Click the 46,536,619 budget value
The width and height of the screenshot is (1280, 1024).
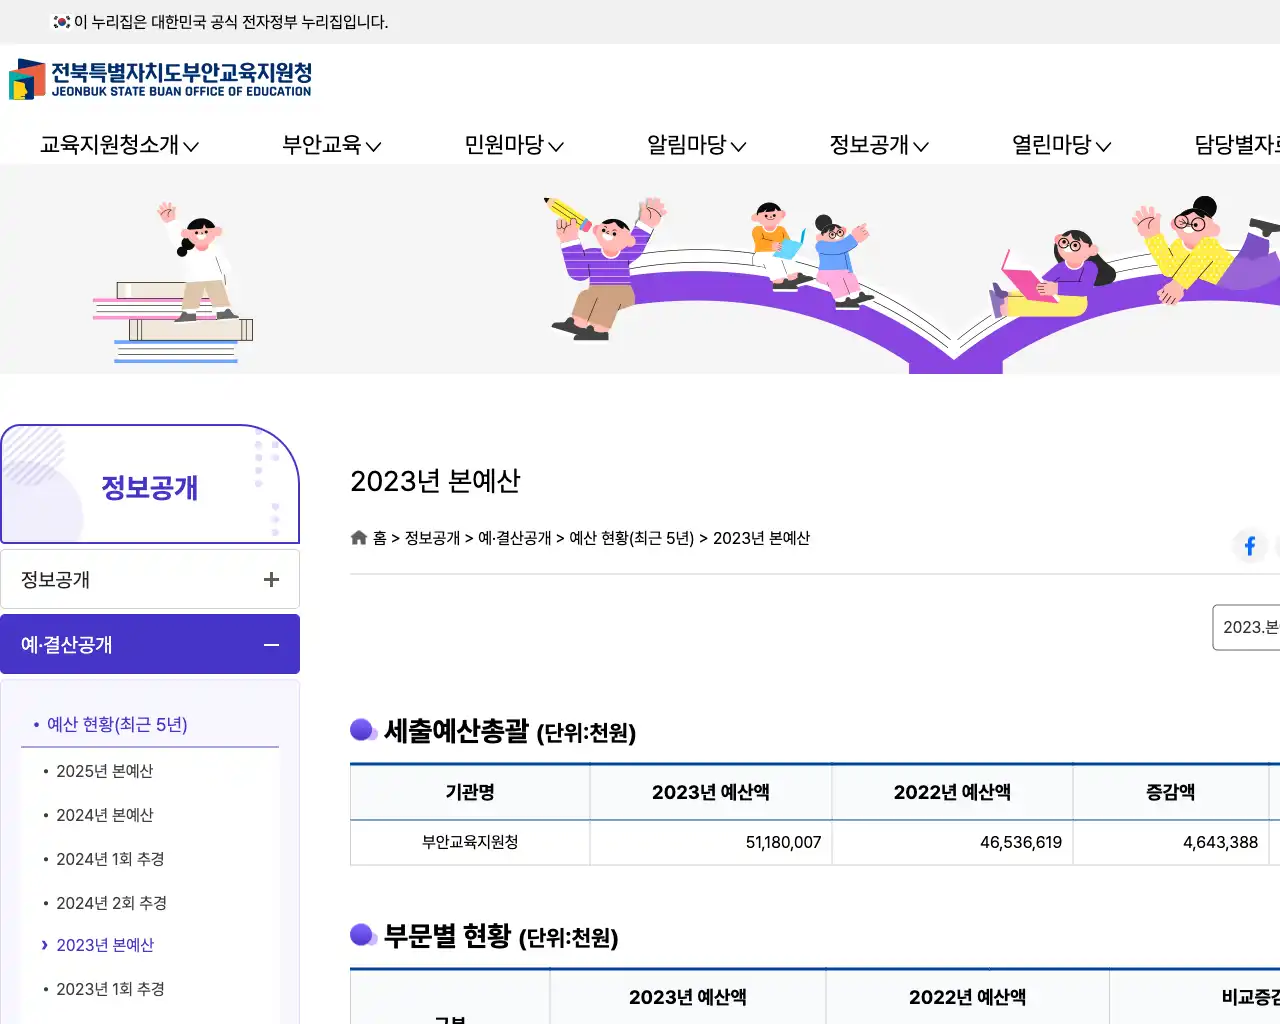(1021, 842)
